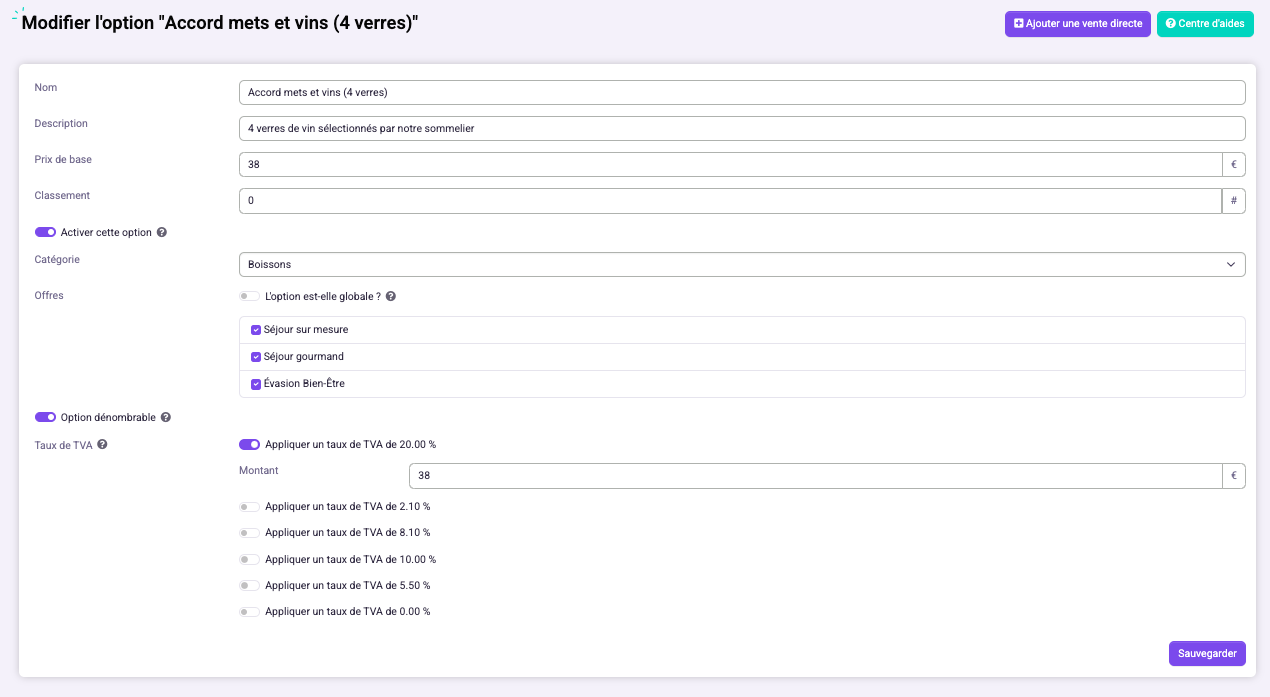Click into the Description input field
The width and height of the screenshot is (1270, 697).
pos(742,128)
